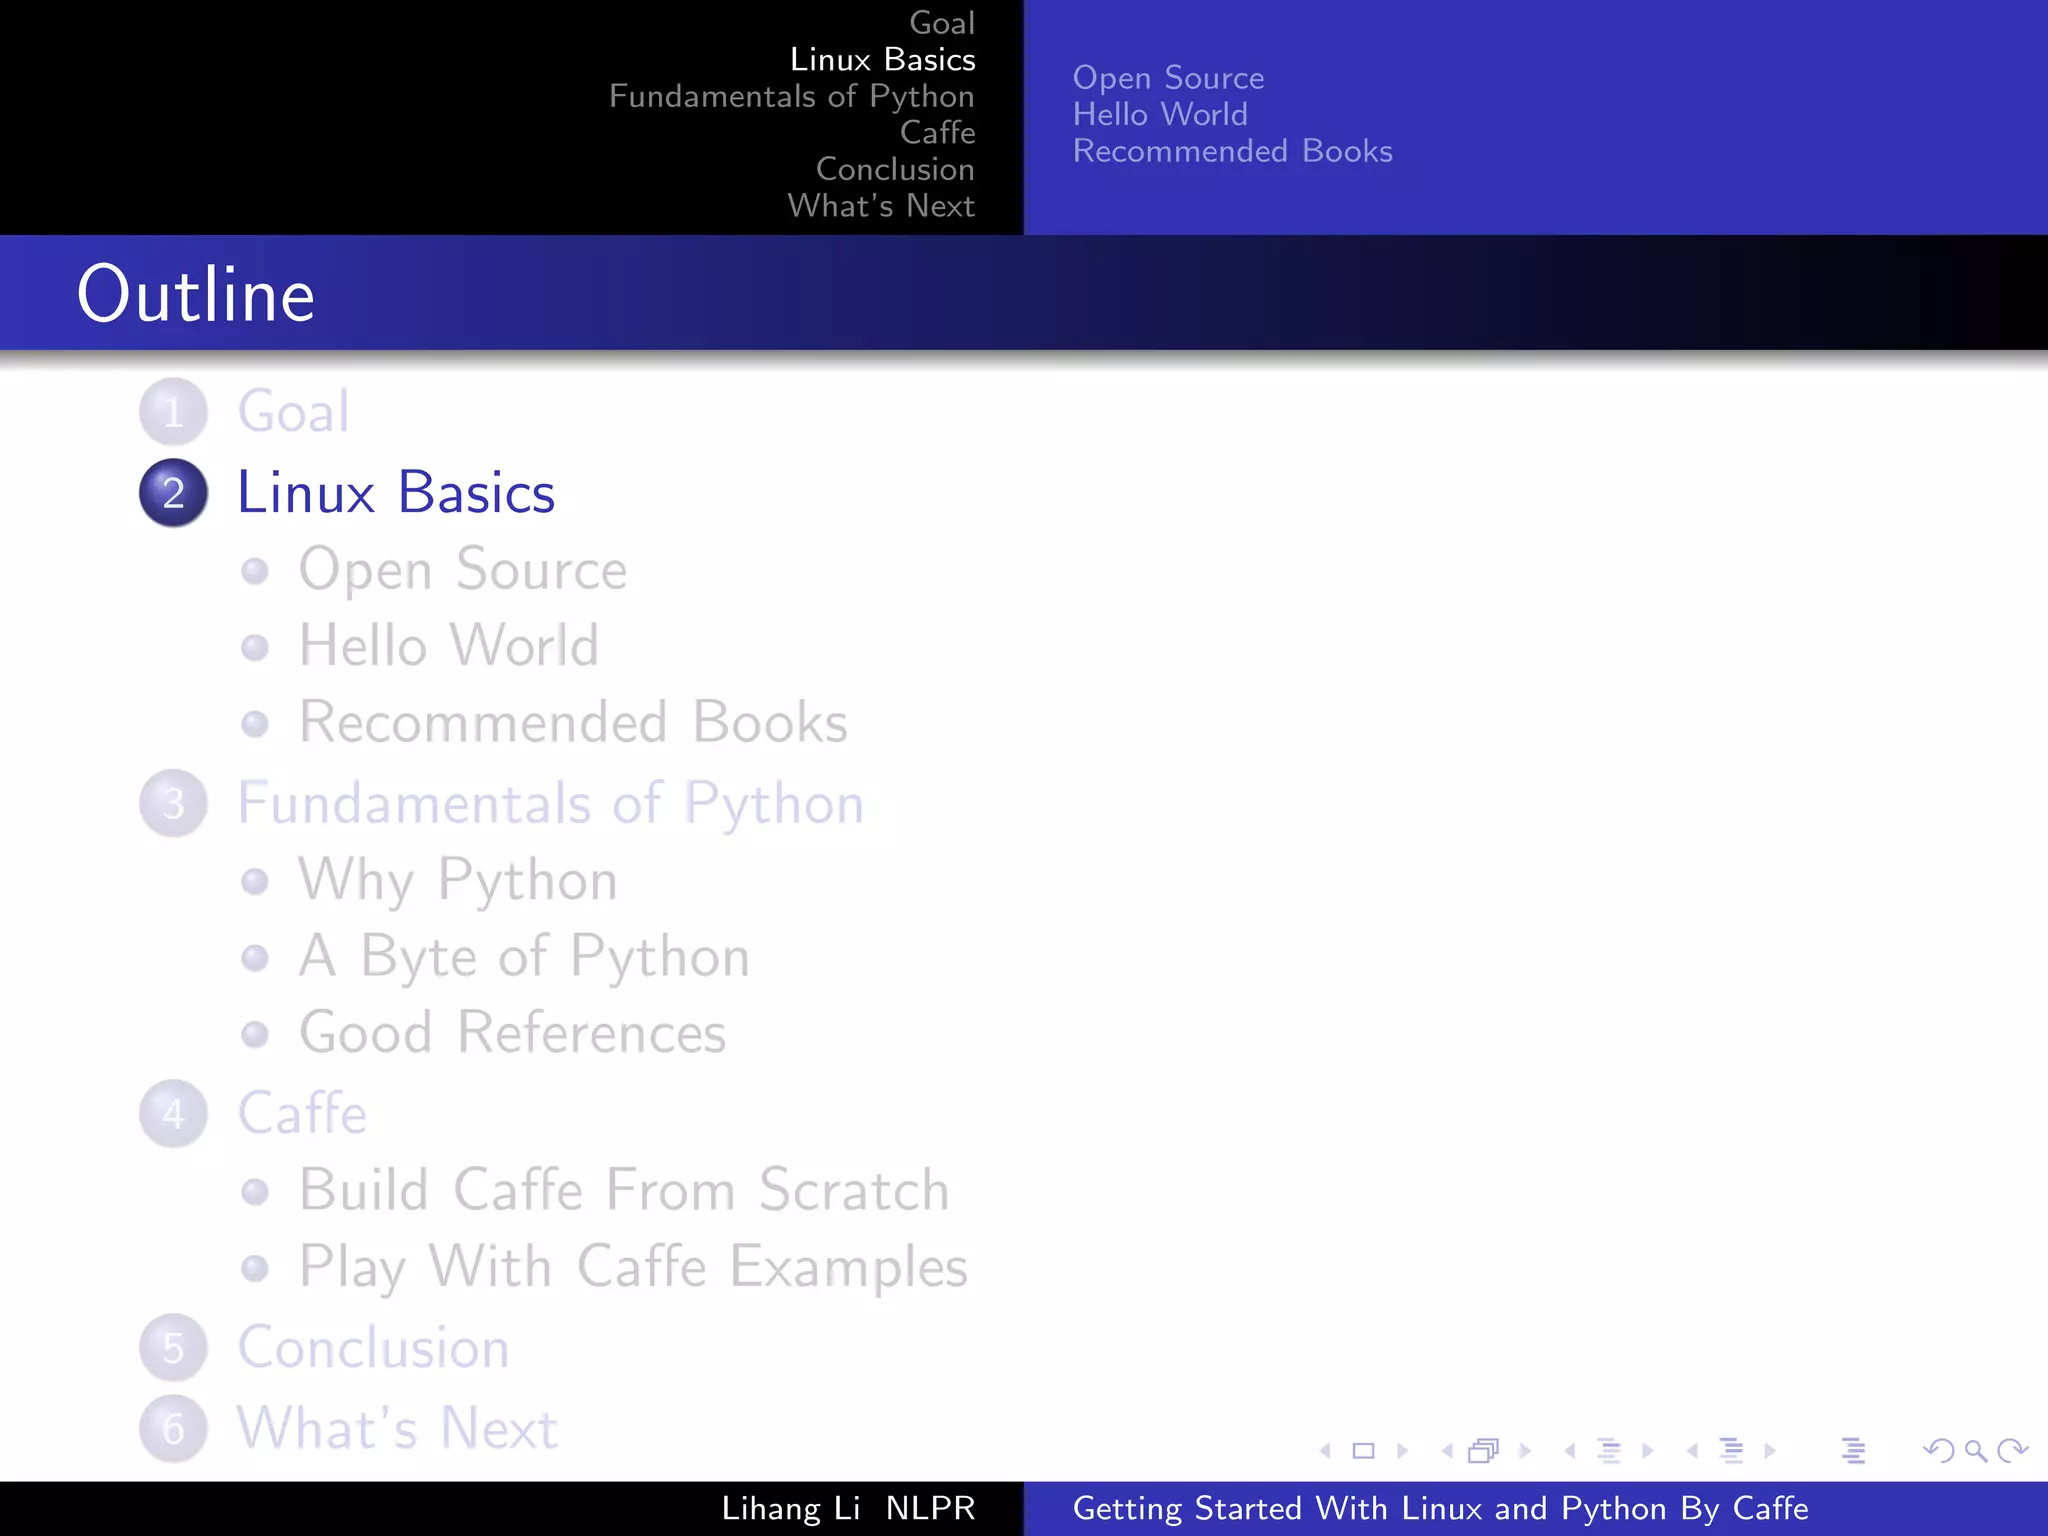Go to previous subsection arrow
Viewport: 2048px width, 1536px height.
[1570, 1450]
